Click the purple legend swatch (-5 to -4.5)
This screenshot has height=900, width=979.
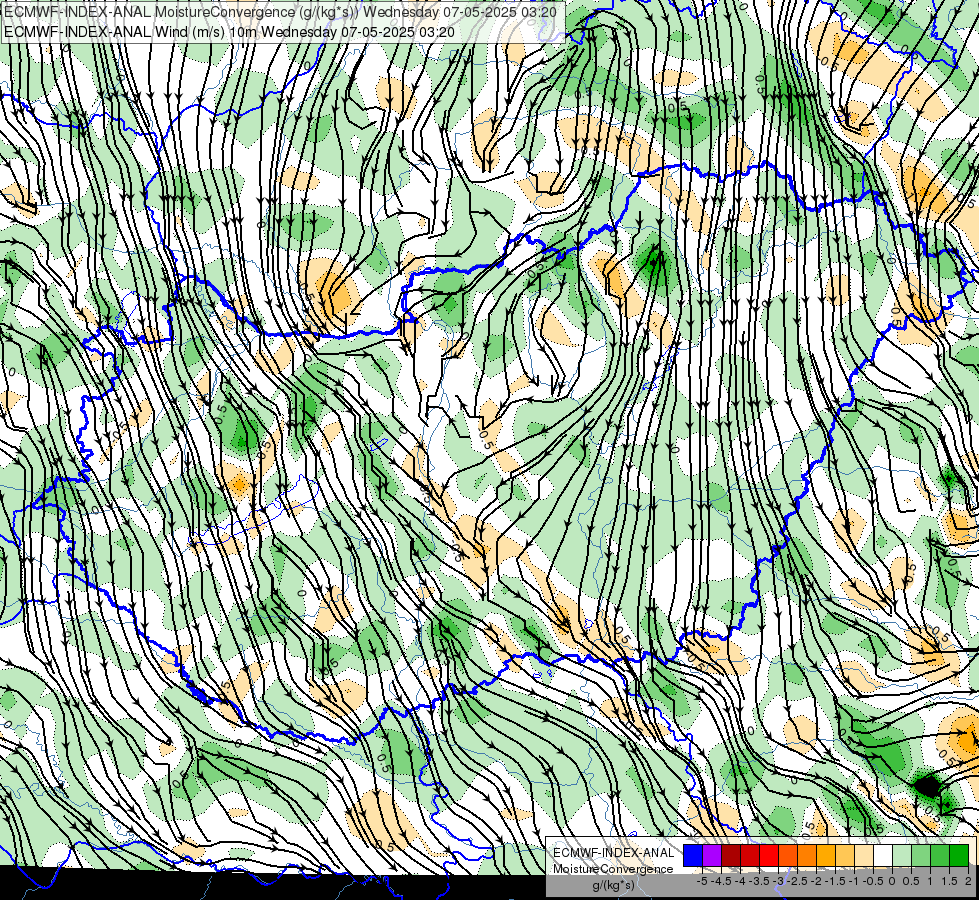712,855
